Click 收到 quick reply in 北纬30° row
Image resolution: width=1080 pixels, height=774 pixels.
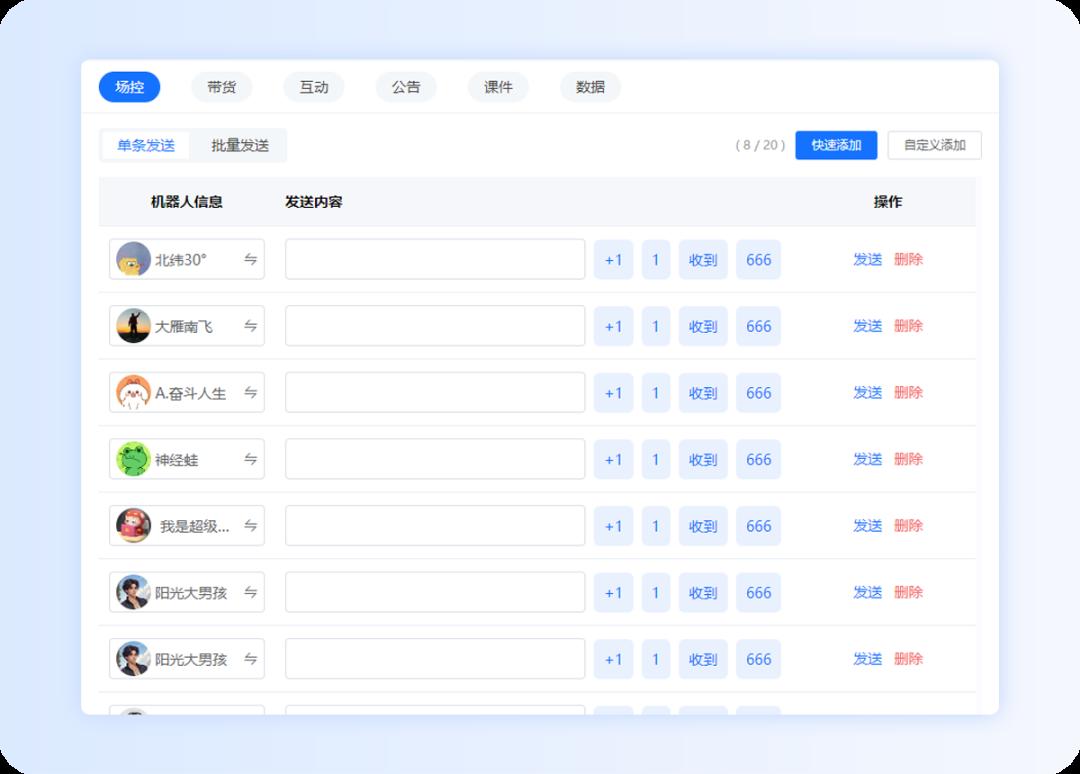click(703, 260)
